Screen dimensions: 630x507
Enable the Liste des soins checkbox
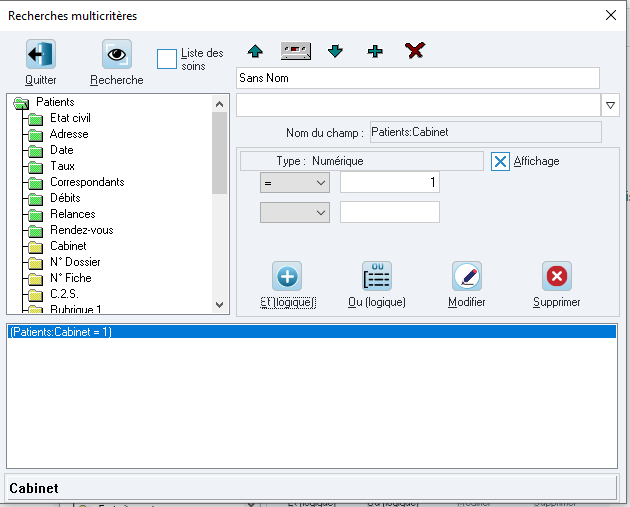click(167, 59)
